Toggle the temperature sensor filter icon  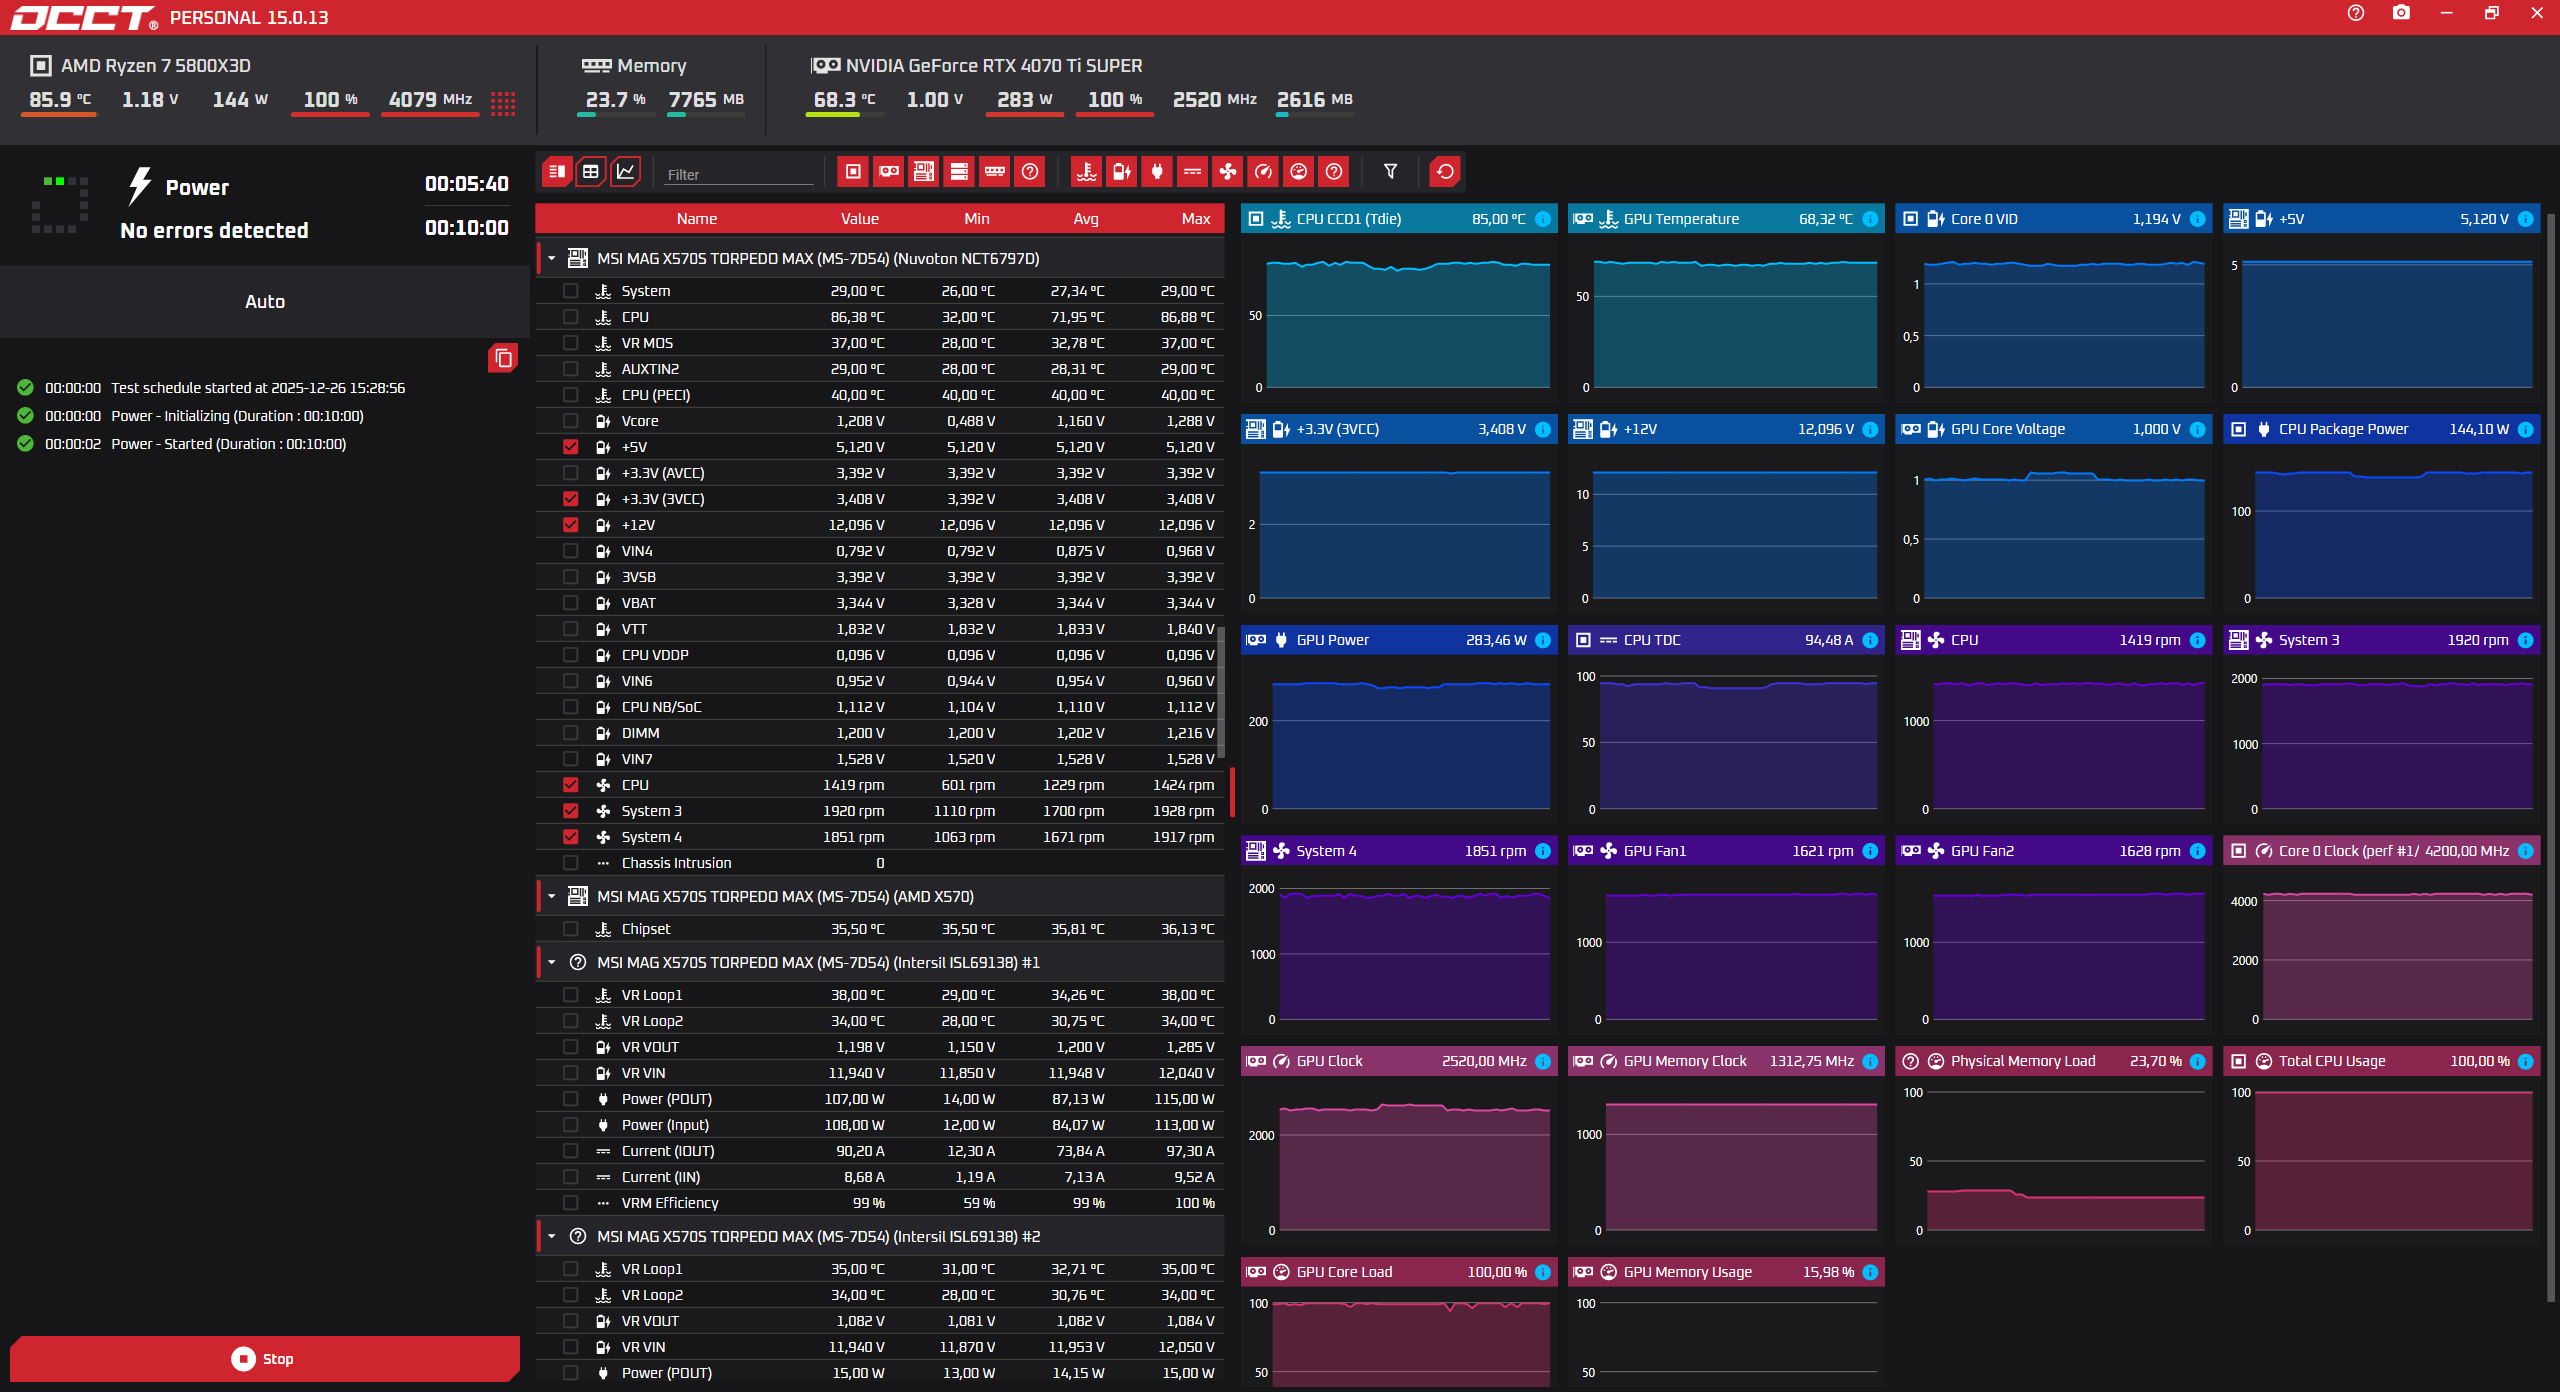pos(1087,172)
